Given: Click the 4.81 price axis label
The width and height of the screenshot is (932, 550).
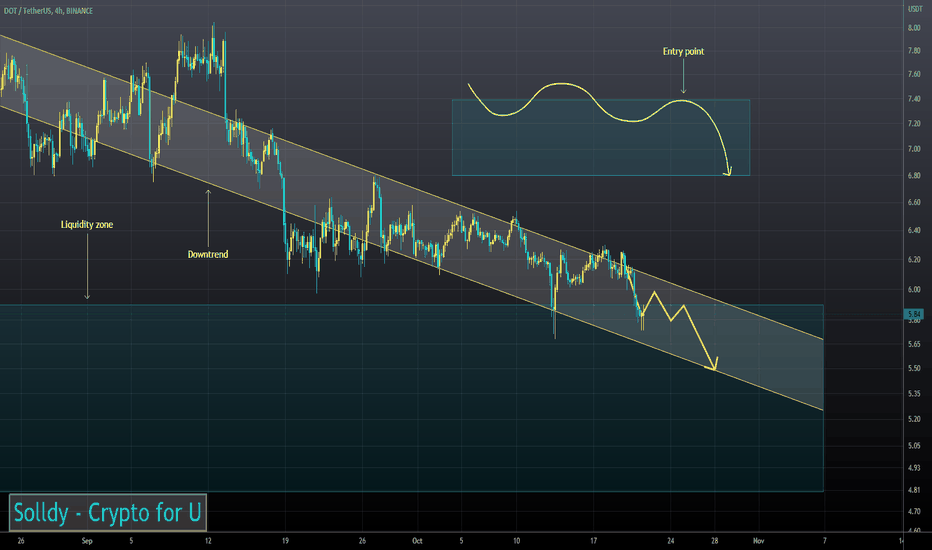Looking at the screenshot, I should click(x=914, y=491).
